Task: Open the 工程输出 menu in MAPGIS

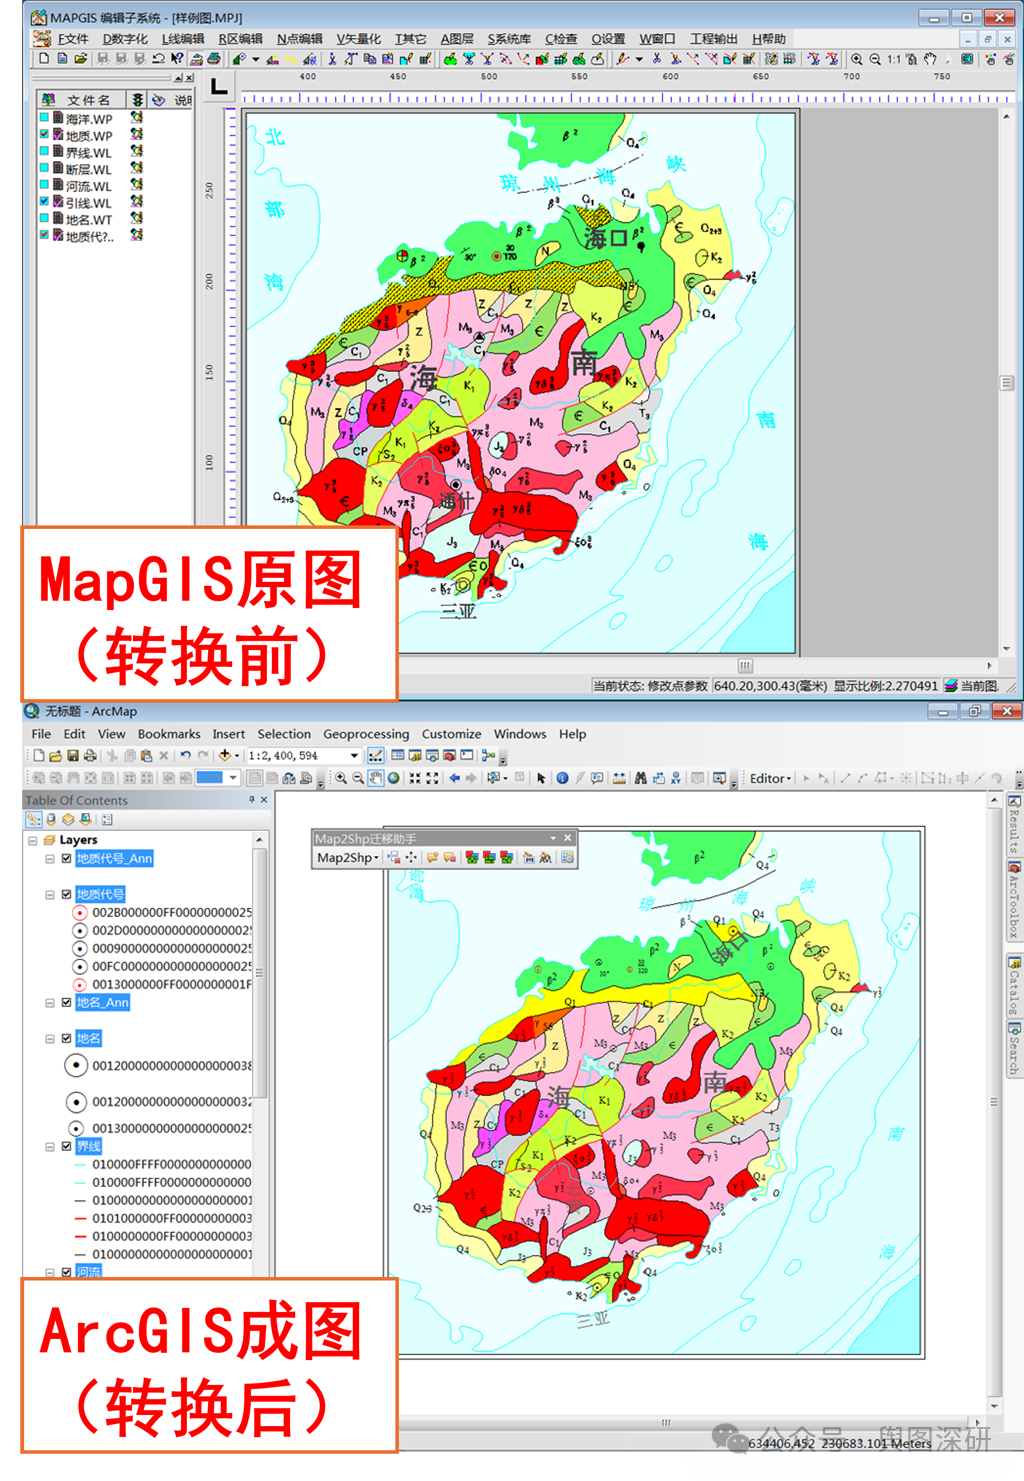Action: point(714,39)
